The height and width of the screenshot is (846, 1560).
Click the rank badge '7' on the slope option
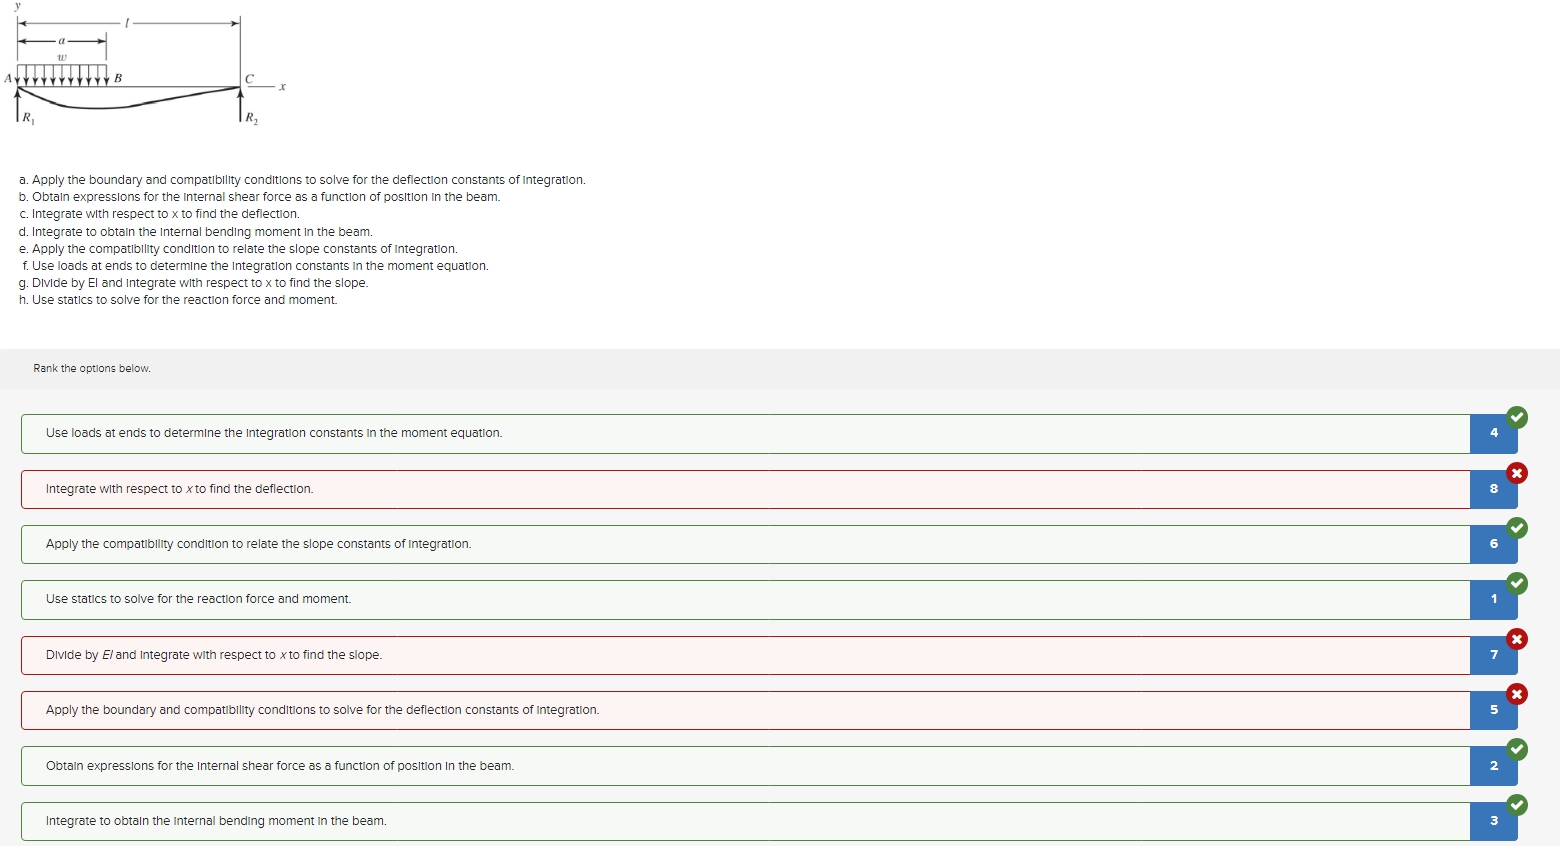click(x=1493, y=654)
